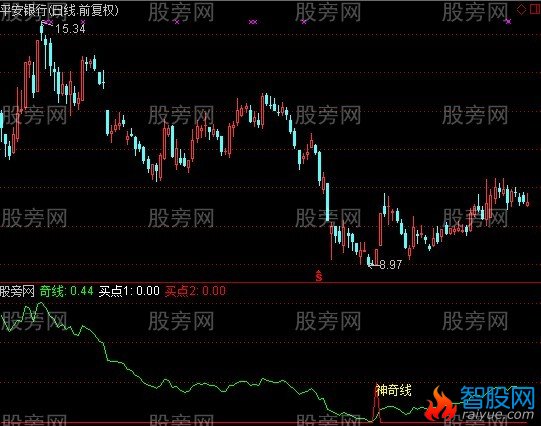The image size is (541, 426).
Task: Click the 神奇线 signal label in indicator pane
Action: click(x=393, y=390)
